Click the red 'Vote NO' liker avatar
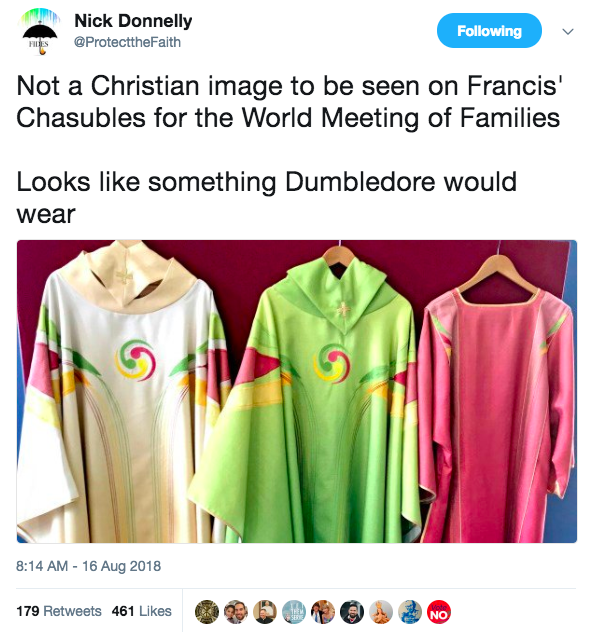This screenshot has width=597, height=632. click(439, 612)
